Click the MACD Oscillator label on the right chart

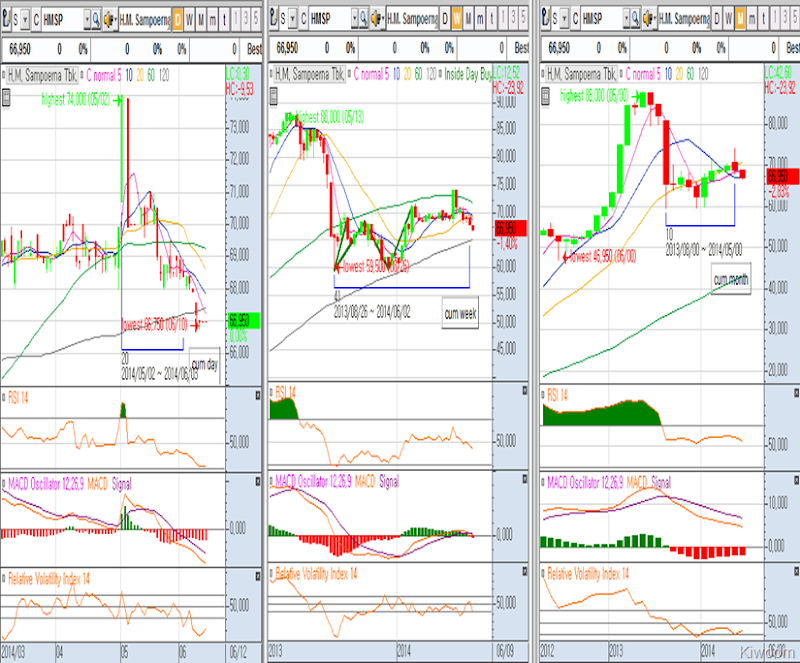pyautogui.click(x=586, y=482)
